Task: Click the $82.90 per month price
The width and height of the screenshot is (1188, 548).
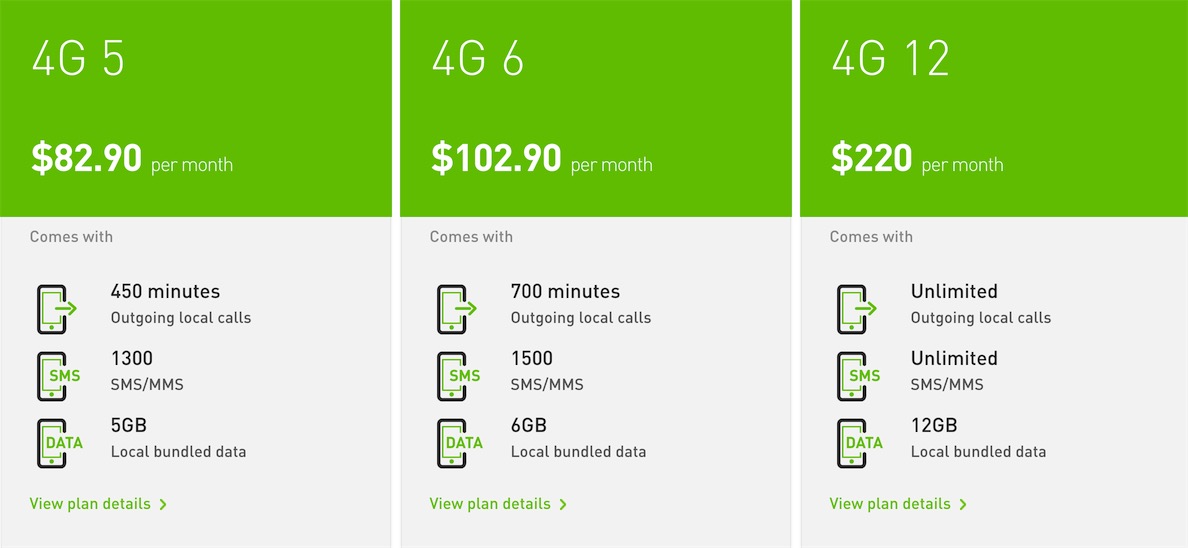Action: [x=131, y=160]
